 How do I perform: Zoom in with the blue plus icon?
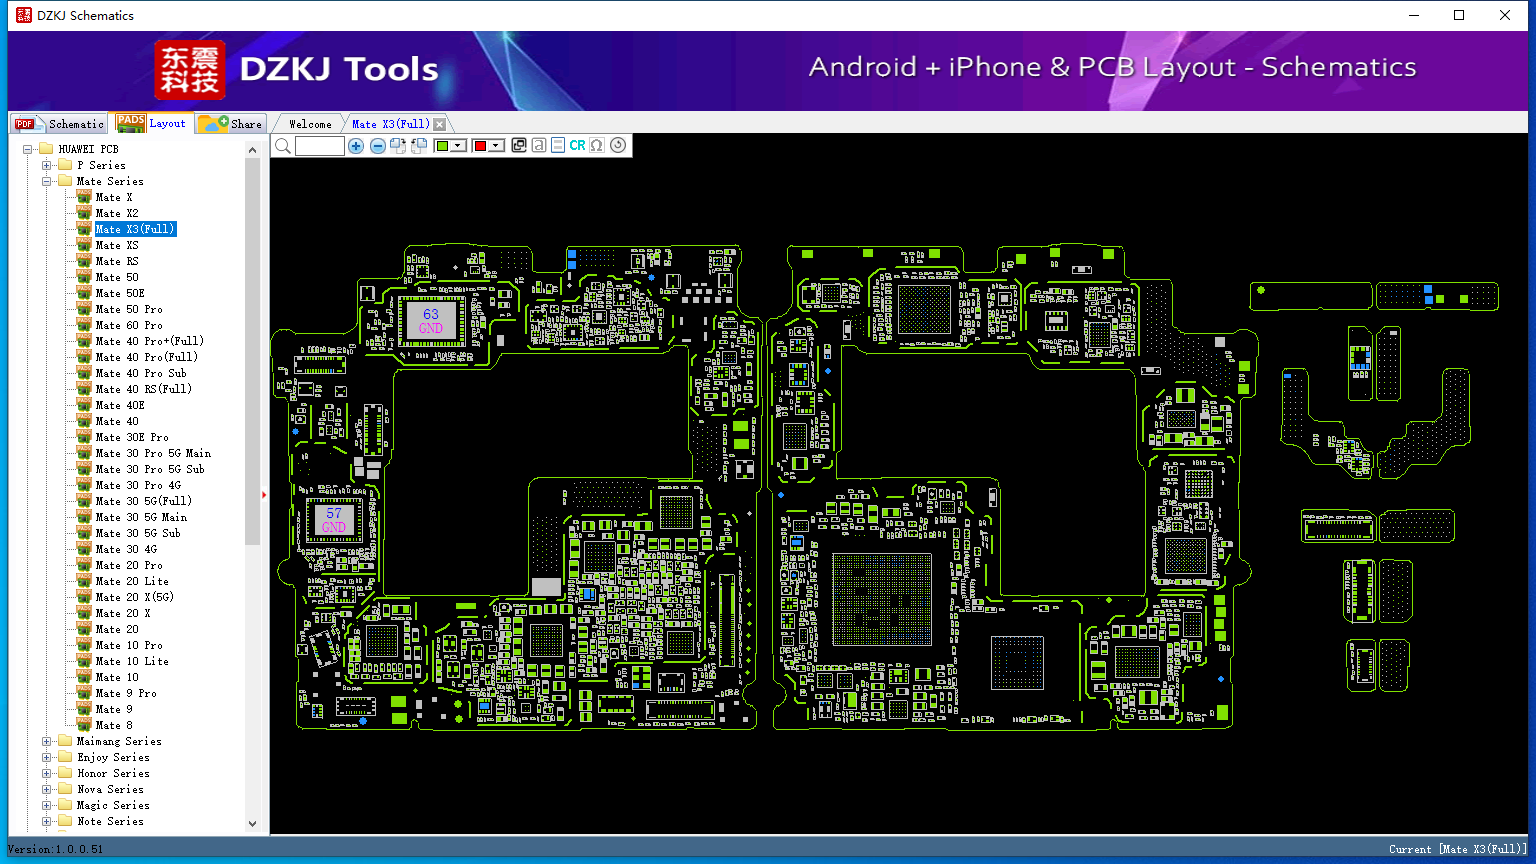pyautogui.click(x=356, y=146)
